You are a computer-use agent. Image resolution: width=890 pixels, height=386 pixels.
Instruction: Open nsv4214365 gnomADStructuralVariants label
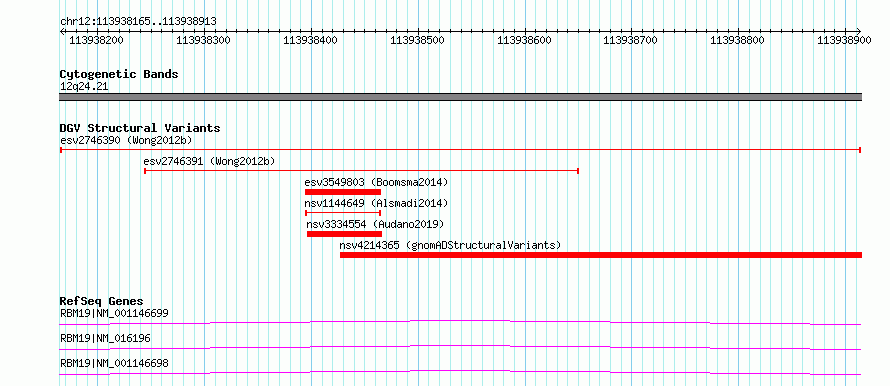[450, 245]
